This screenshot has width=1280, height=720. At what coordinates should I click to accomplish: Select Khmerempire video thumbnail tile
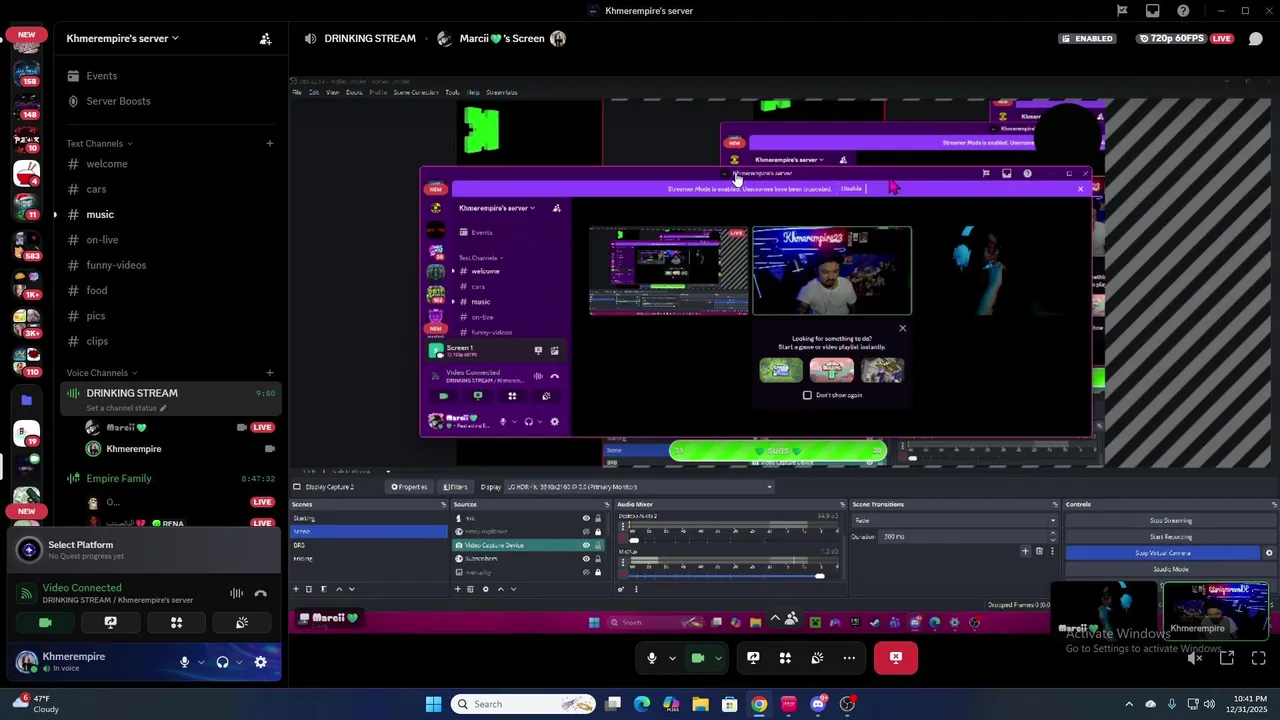1215,610
